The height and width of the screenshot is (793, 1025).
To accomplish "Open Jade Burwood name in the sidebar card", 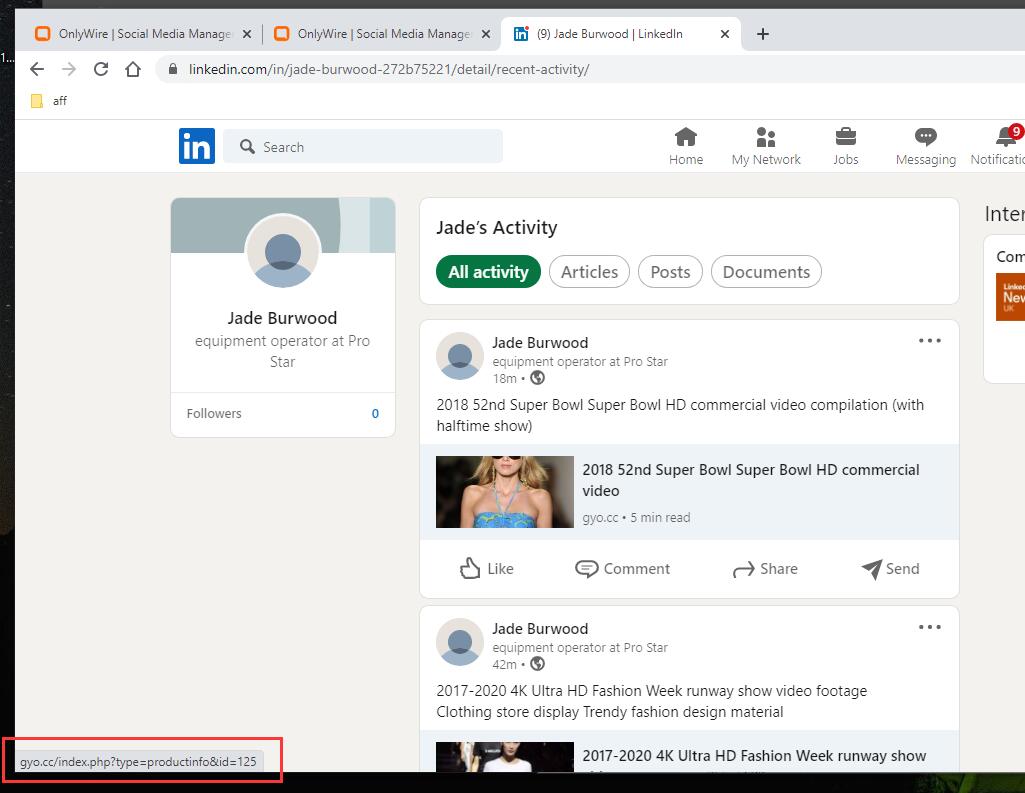I will point(282,318).
